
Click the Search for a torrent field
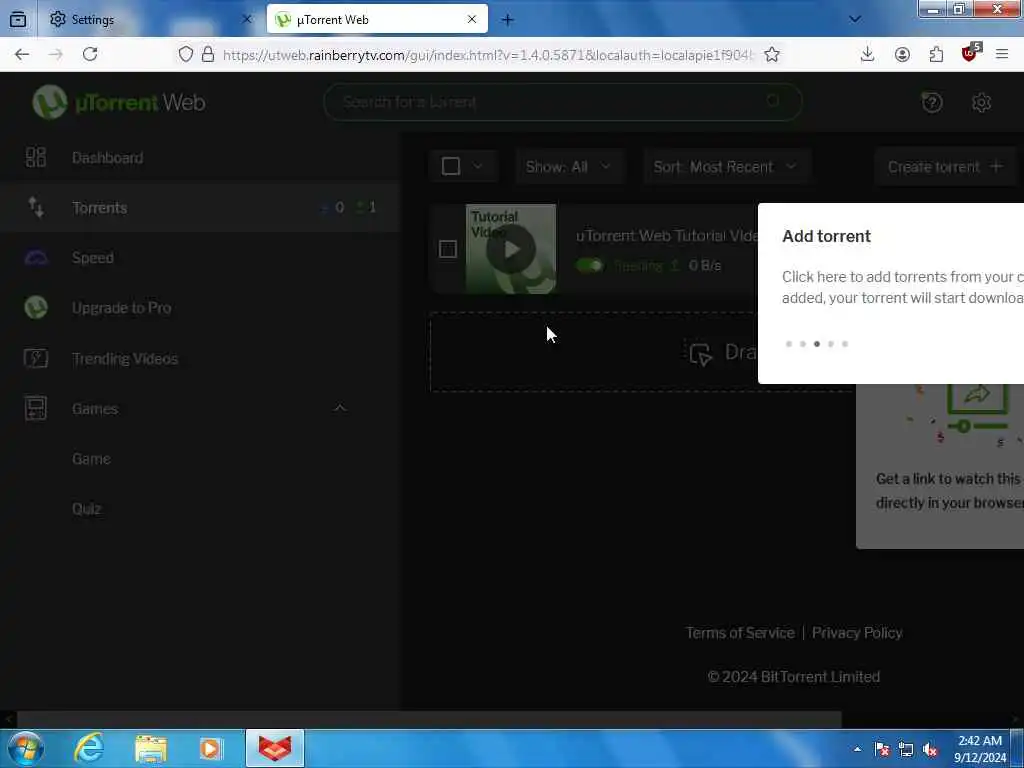[x=562, y=102]
